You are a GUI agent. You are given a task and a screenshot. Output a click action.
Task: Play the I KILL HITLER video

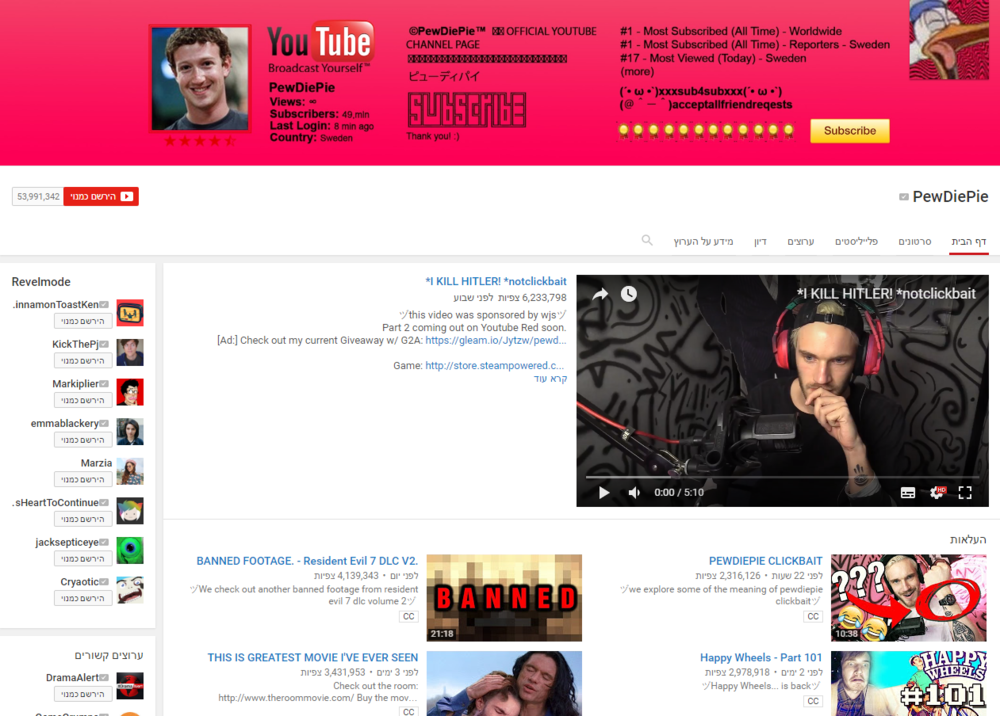tap(603, 491)
